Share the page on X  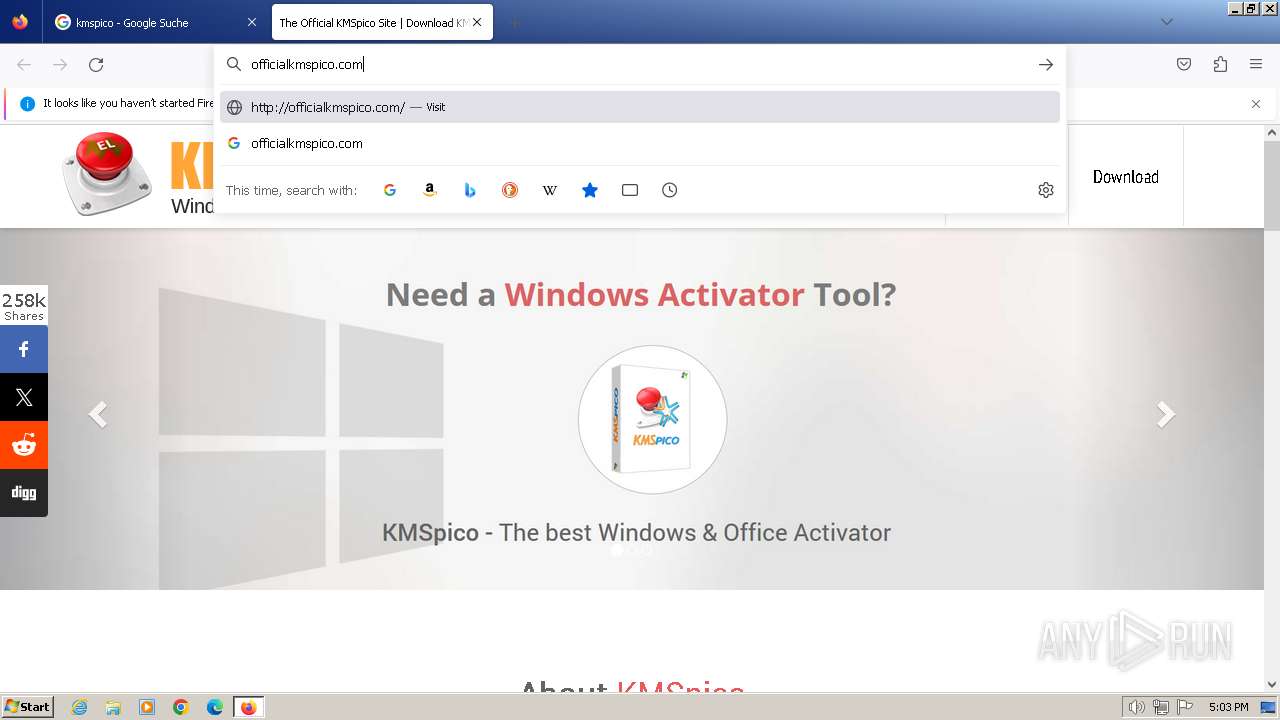coord(24,398)
